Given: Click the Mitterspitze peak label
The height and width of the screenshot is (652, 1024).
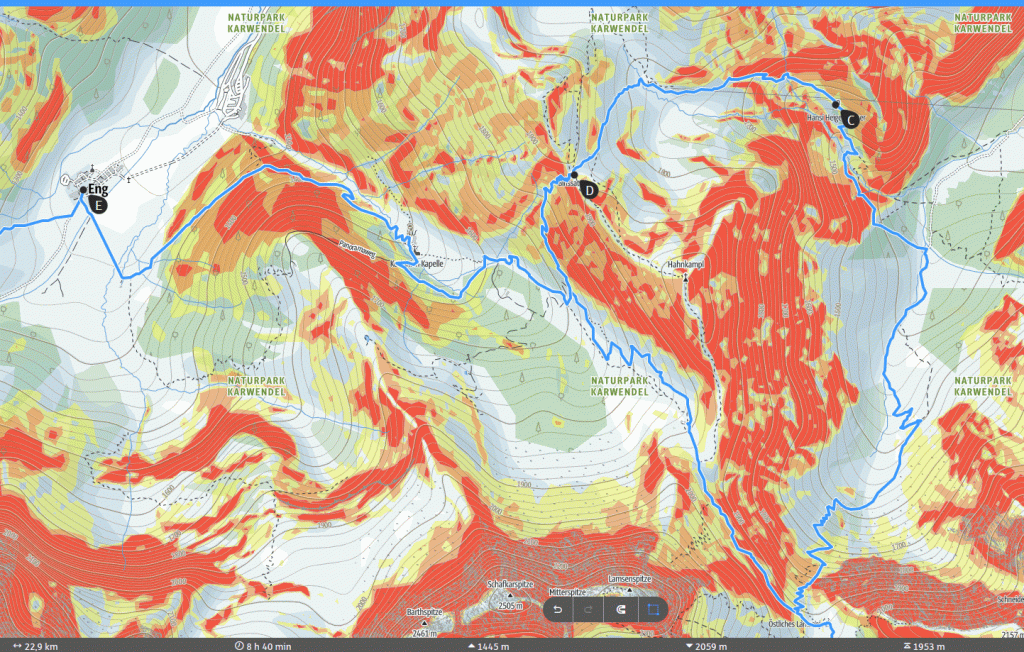Looking at the screenshot, I should tap(566, 591).
